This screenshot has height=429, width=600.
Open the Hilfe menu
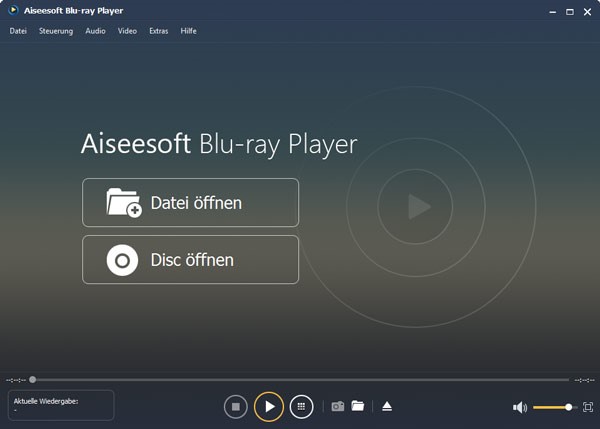pos(188,31)
